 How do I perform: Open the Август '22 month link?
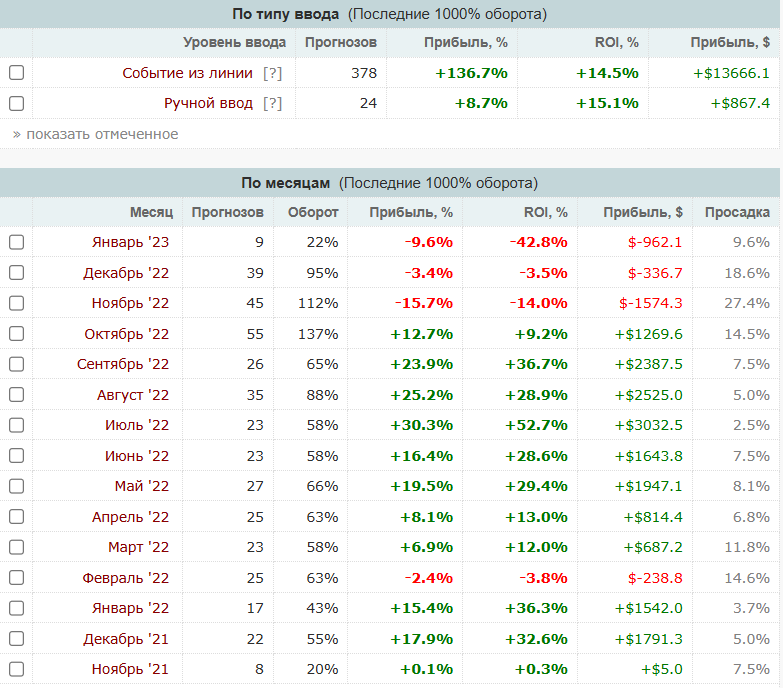tap(133, 395)
